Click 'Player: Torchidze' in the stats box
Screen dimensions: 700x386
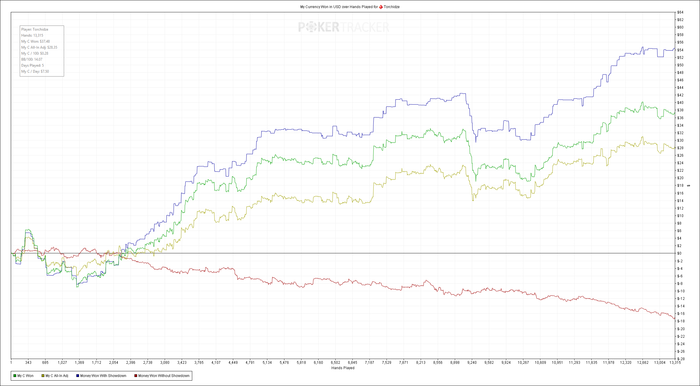pos(34,29)
